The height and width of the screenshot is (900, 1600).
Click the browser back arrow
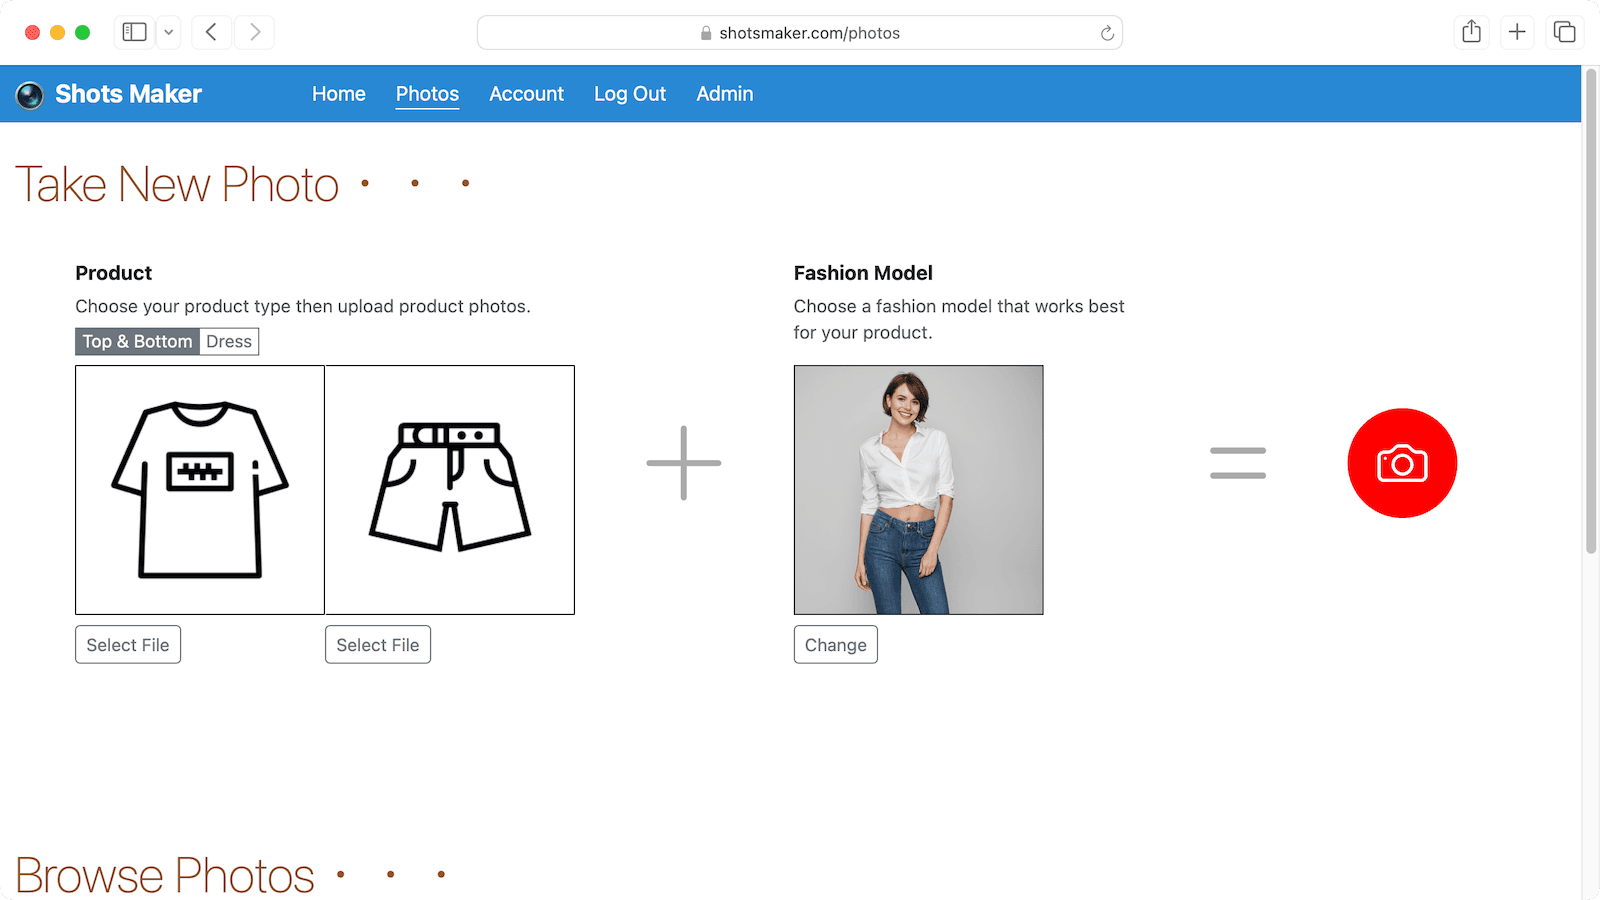click(211, 31)
